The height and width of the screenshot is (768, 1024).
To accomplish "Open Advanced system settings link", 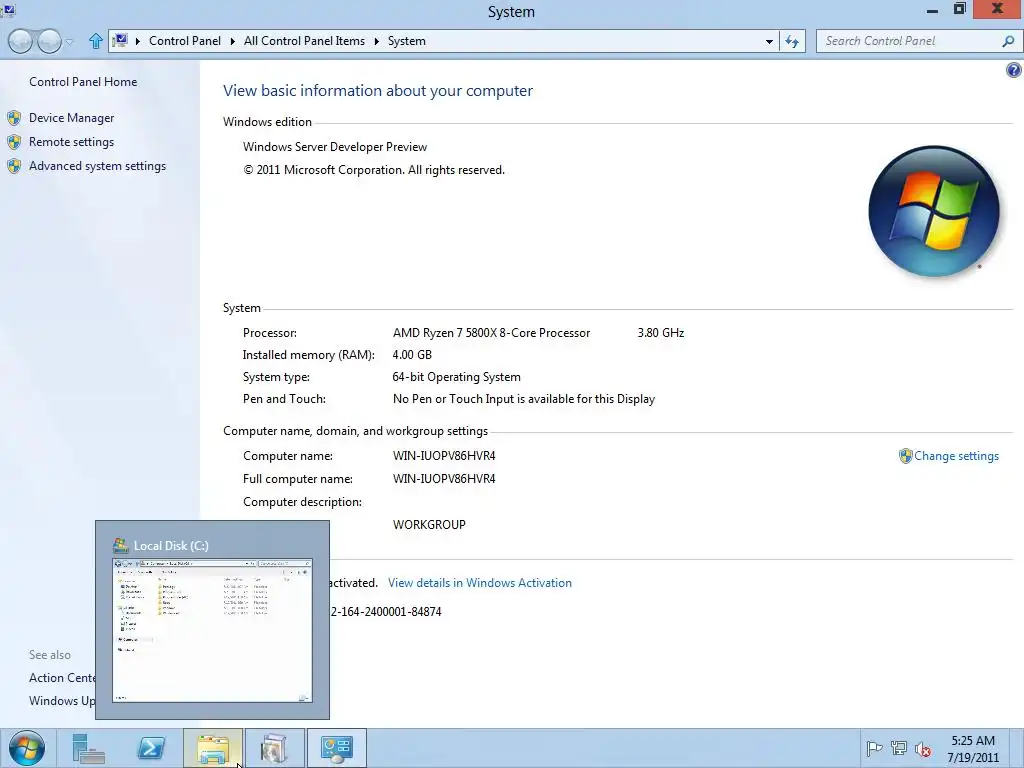I will pos(97,166).
